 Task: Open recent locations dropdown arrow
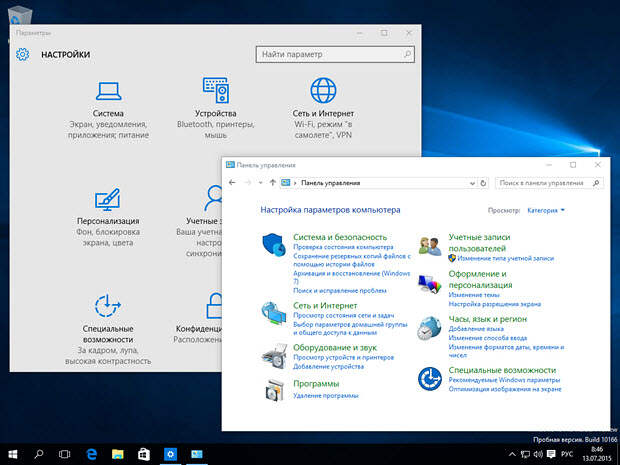tap(260, 183)
